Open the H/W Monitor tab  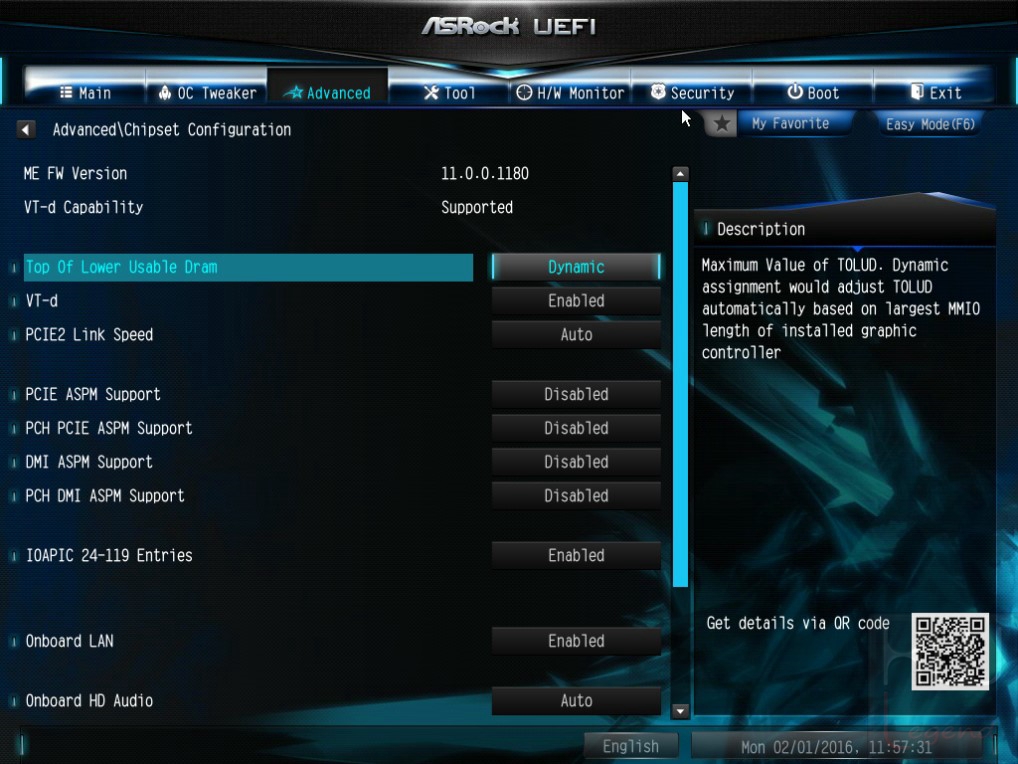[x=570, y=93]
